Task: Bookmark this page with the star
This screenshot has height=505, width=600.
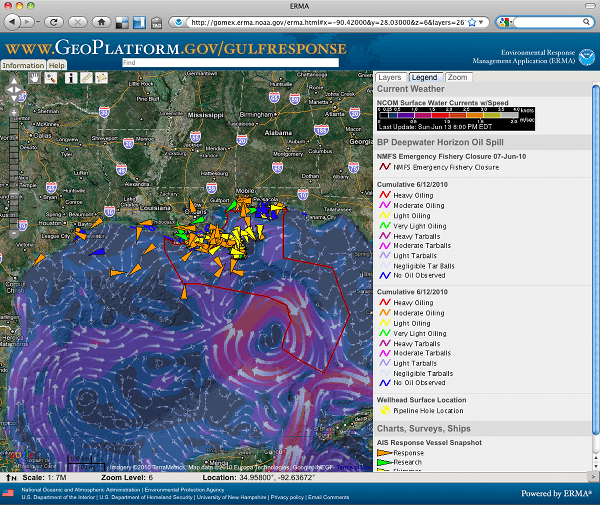Action: pyautogui.click(x=472, y=22)
